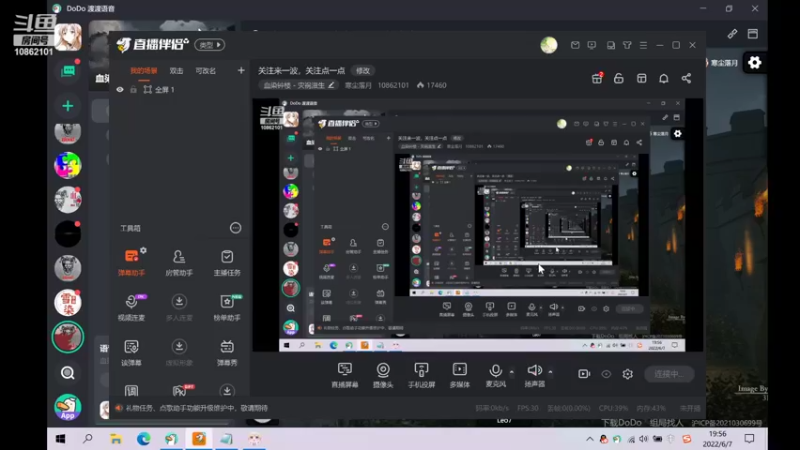This screenshot has height=450, width=800.
Task: Download the 虚拟形象 virtual avatar tool
Action: pyautogui.click(x=179, y=353)
